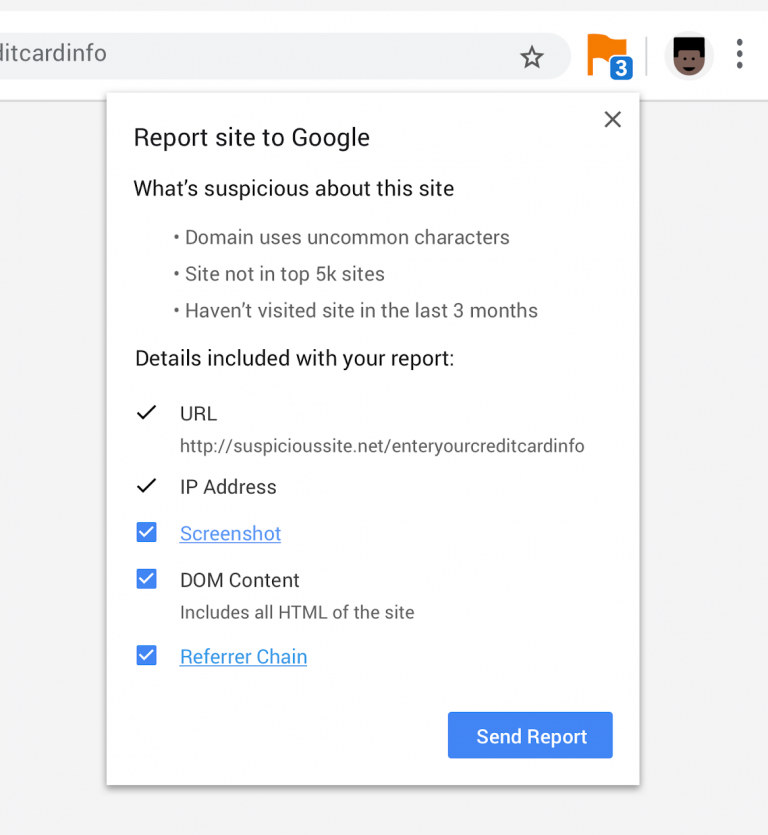Click the DOM Content label
This screenshot has height=835, width=768.
coord(240,580)
